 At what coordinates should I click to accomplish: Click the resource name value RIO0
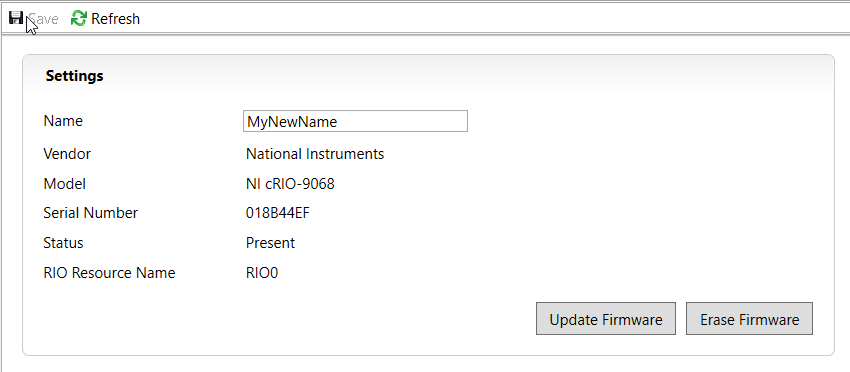tap(262, 273)
